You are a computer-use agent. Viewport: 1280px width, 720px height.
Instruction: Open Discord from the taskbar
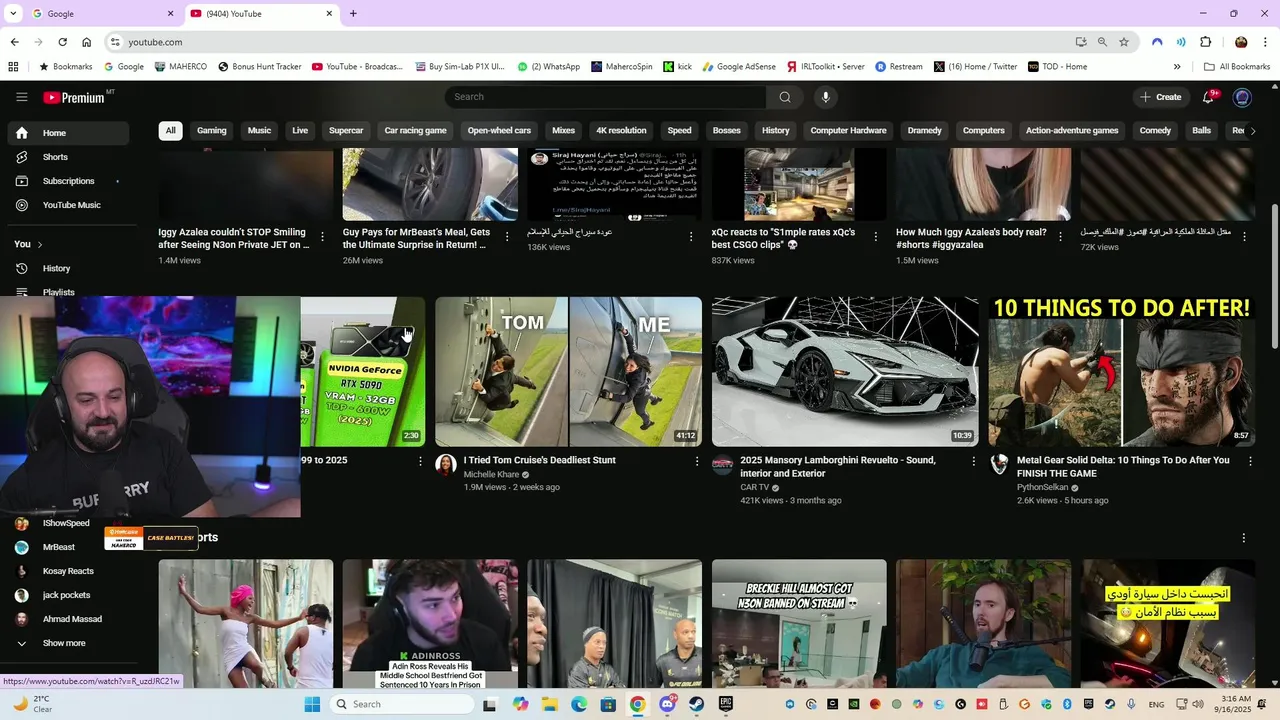pos(667,704)
